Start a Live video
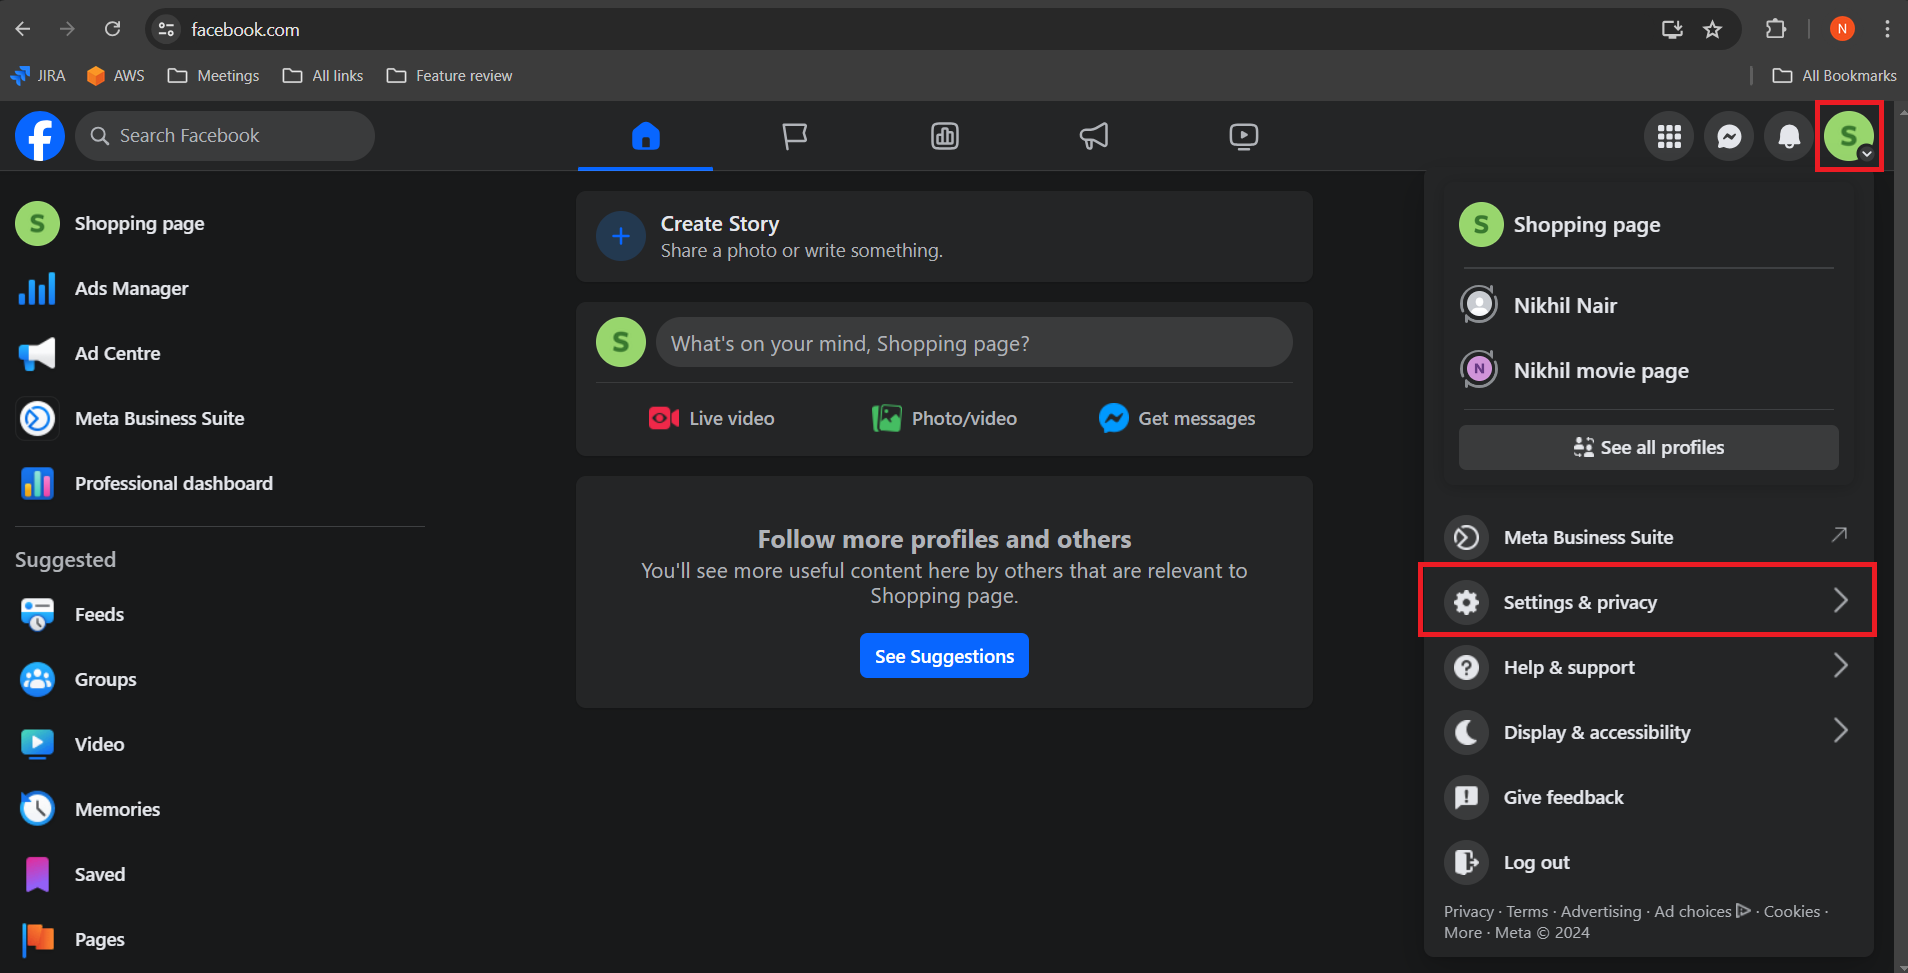 pyautogui.click(x=712, y=419)
